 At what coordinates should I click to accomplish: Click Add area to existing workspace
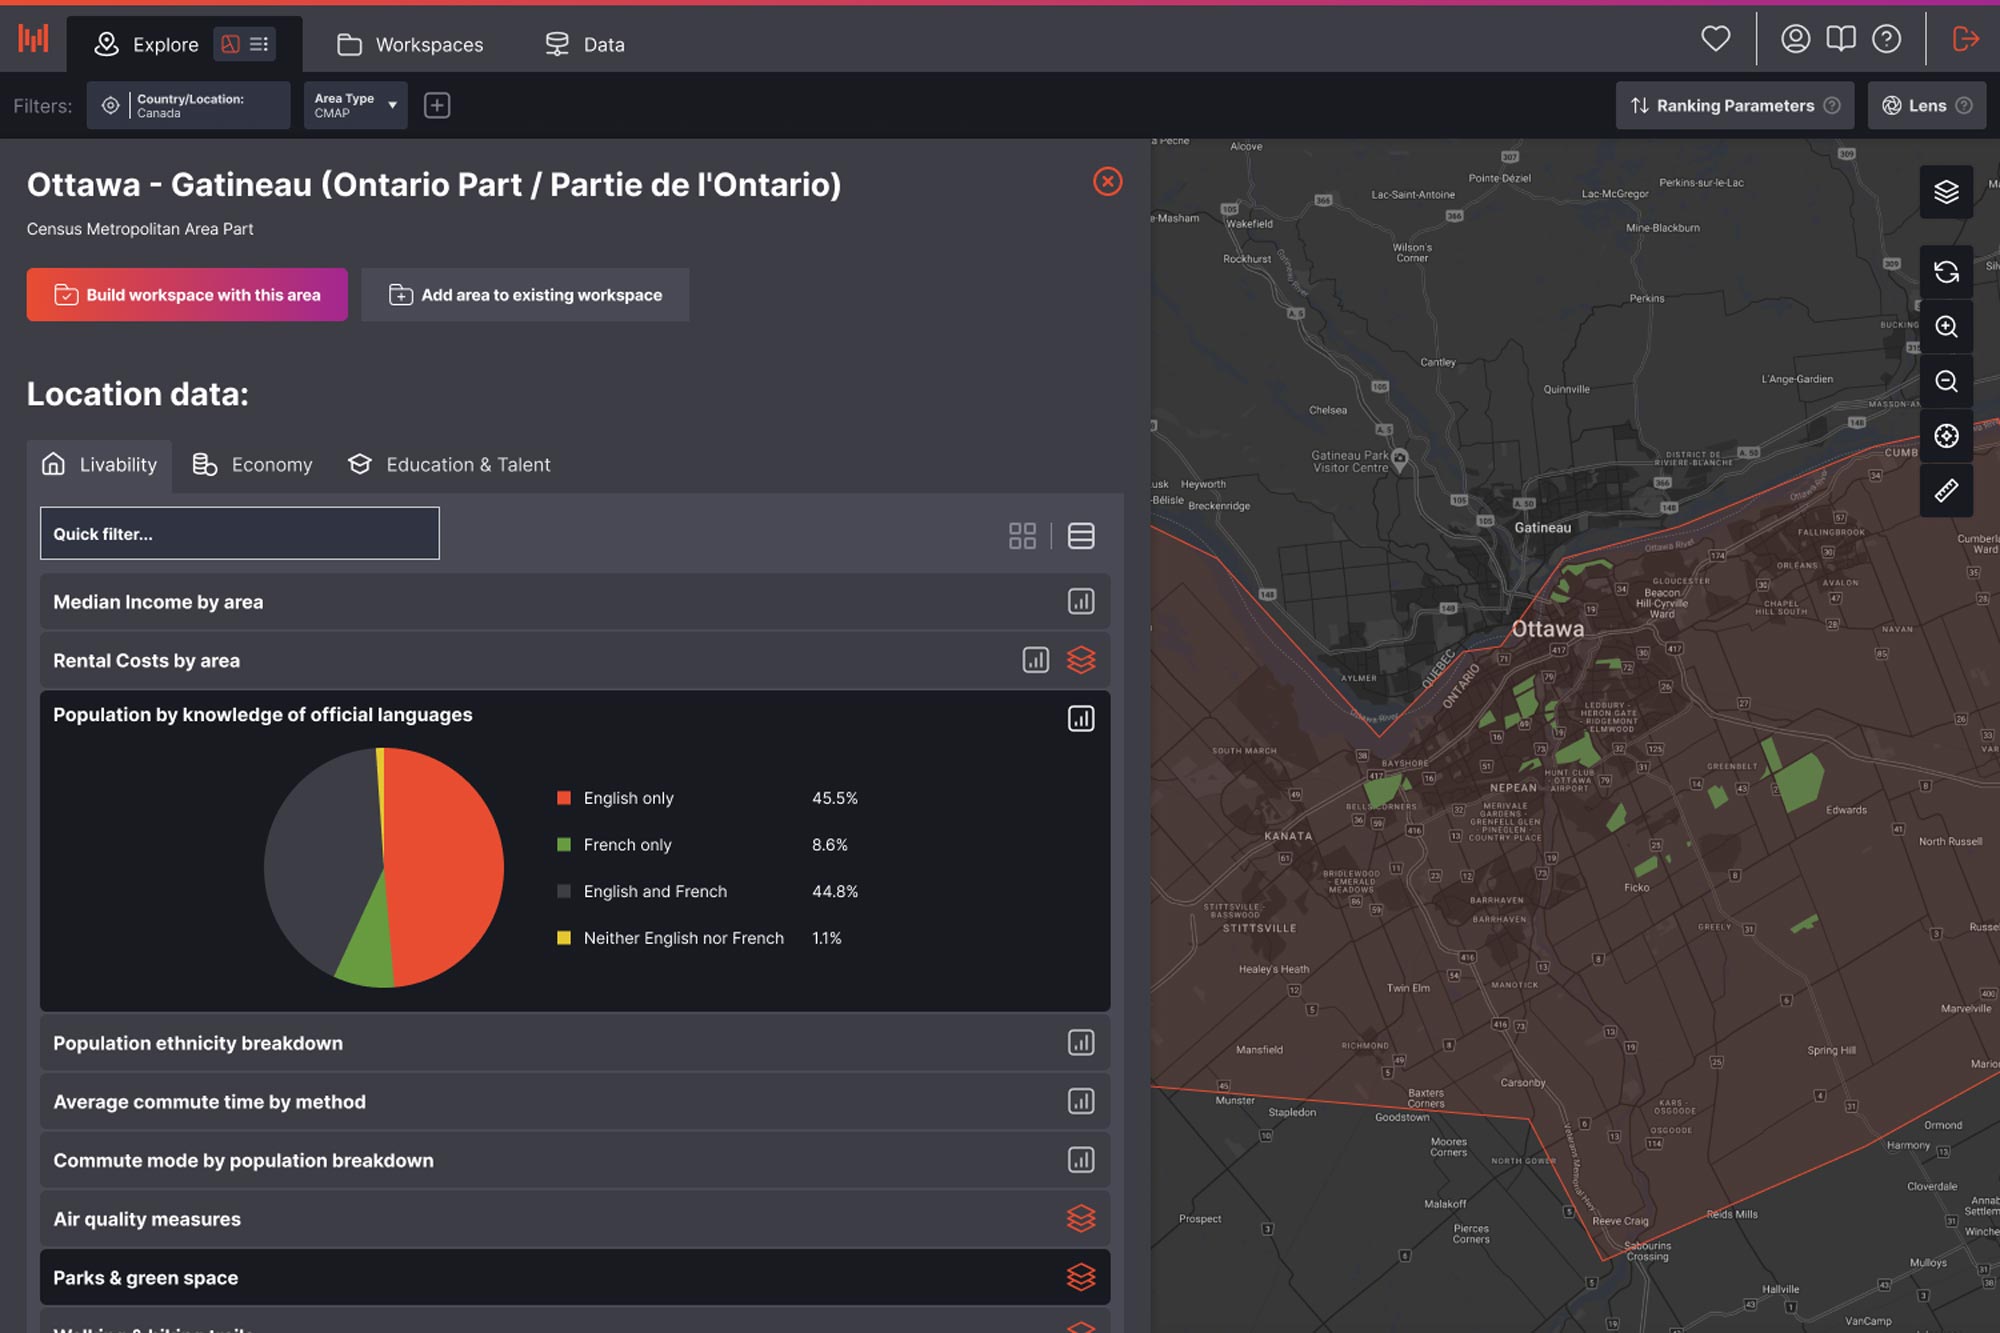pos(525,294)
